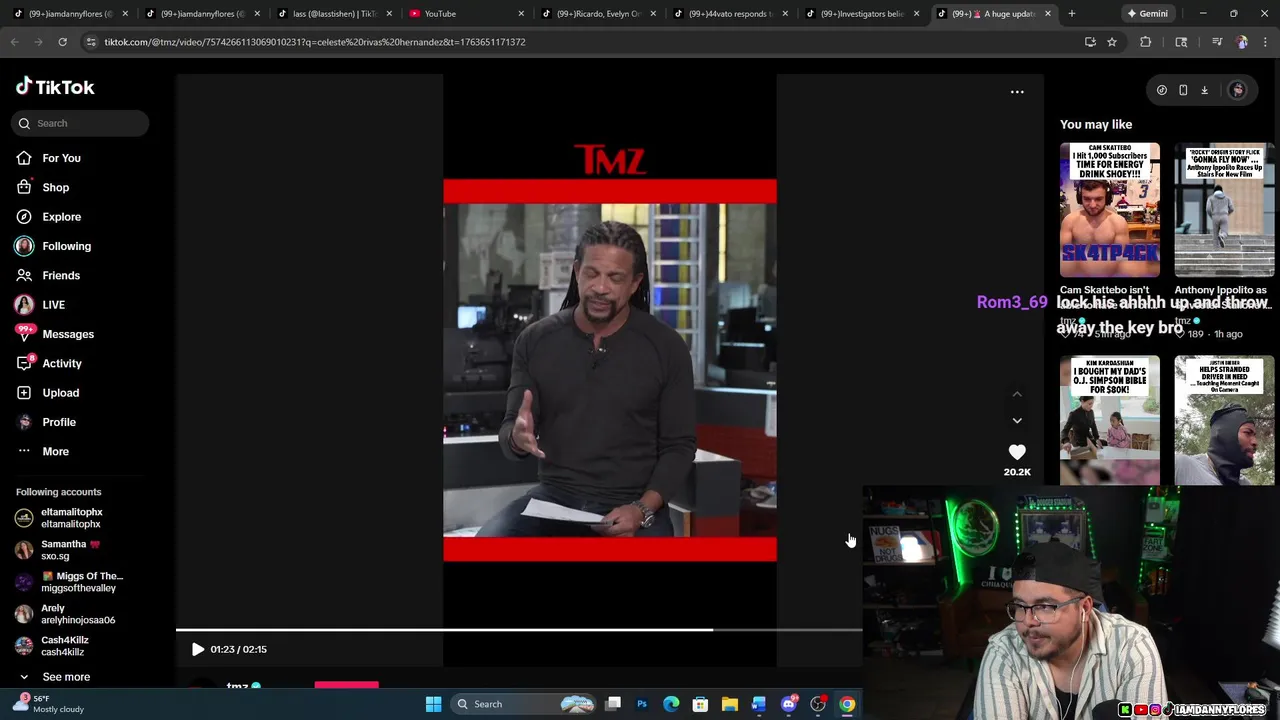Open the Following feed
The height and width of the screenshot is (720, 1280).
53,246
